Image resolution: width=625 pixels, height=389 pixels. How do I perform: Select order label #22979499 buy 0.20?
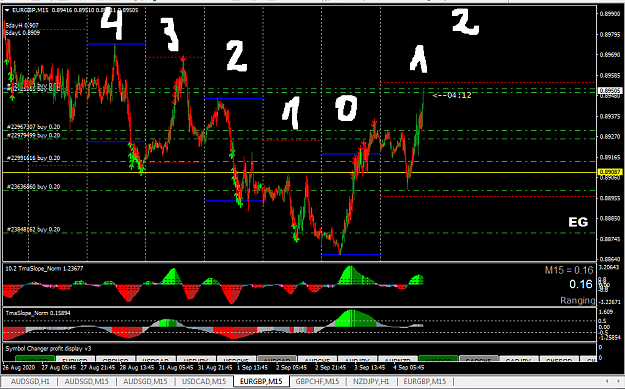[33, 136]
